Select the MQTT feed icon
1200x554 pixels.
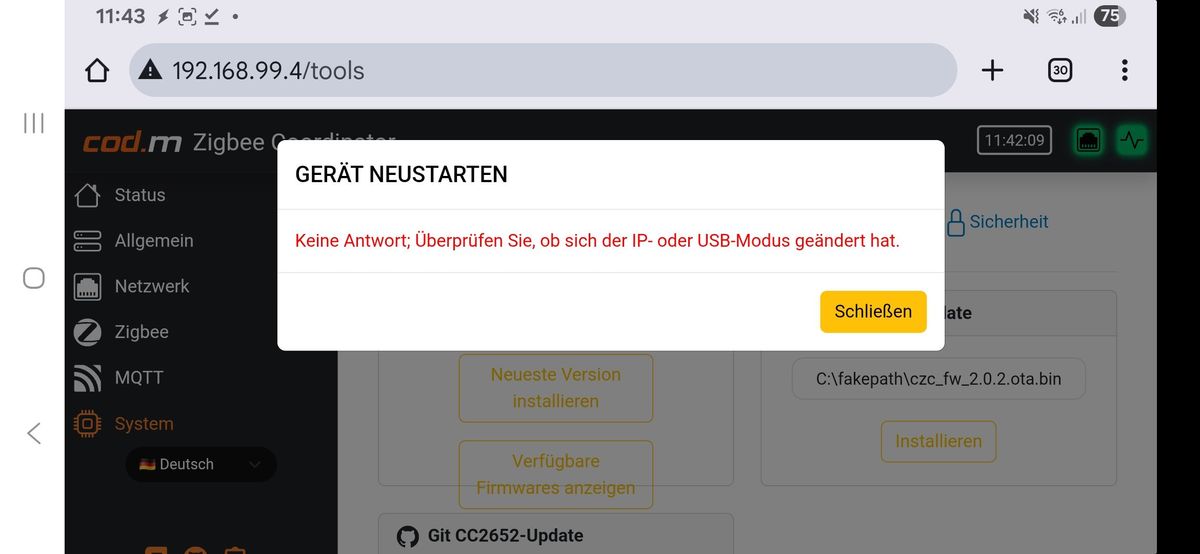pyautogui.click(x=88, y=378)
